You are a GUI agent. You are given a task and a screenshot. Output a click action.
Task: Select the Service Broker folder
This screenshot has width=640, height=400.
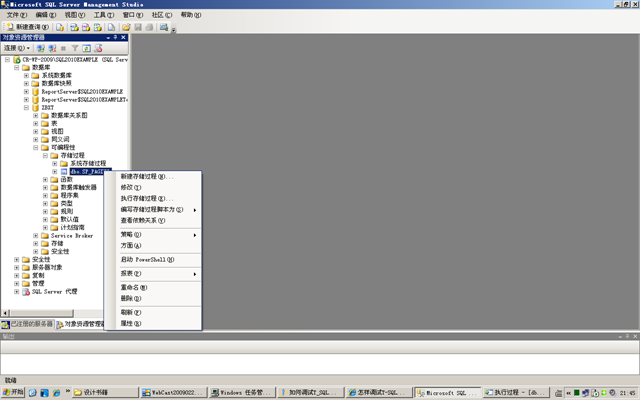(x=72, y=236)
